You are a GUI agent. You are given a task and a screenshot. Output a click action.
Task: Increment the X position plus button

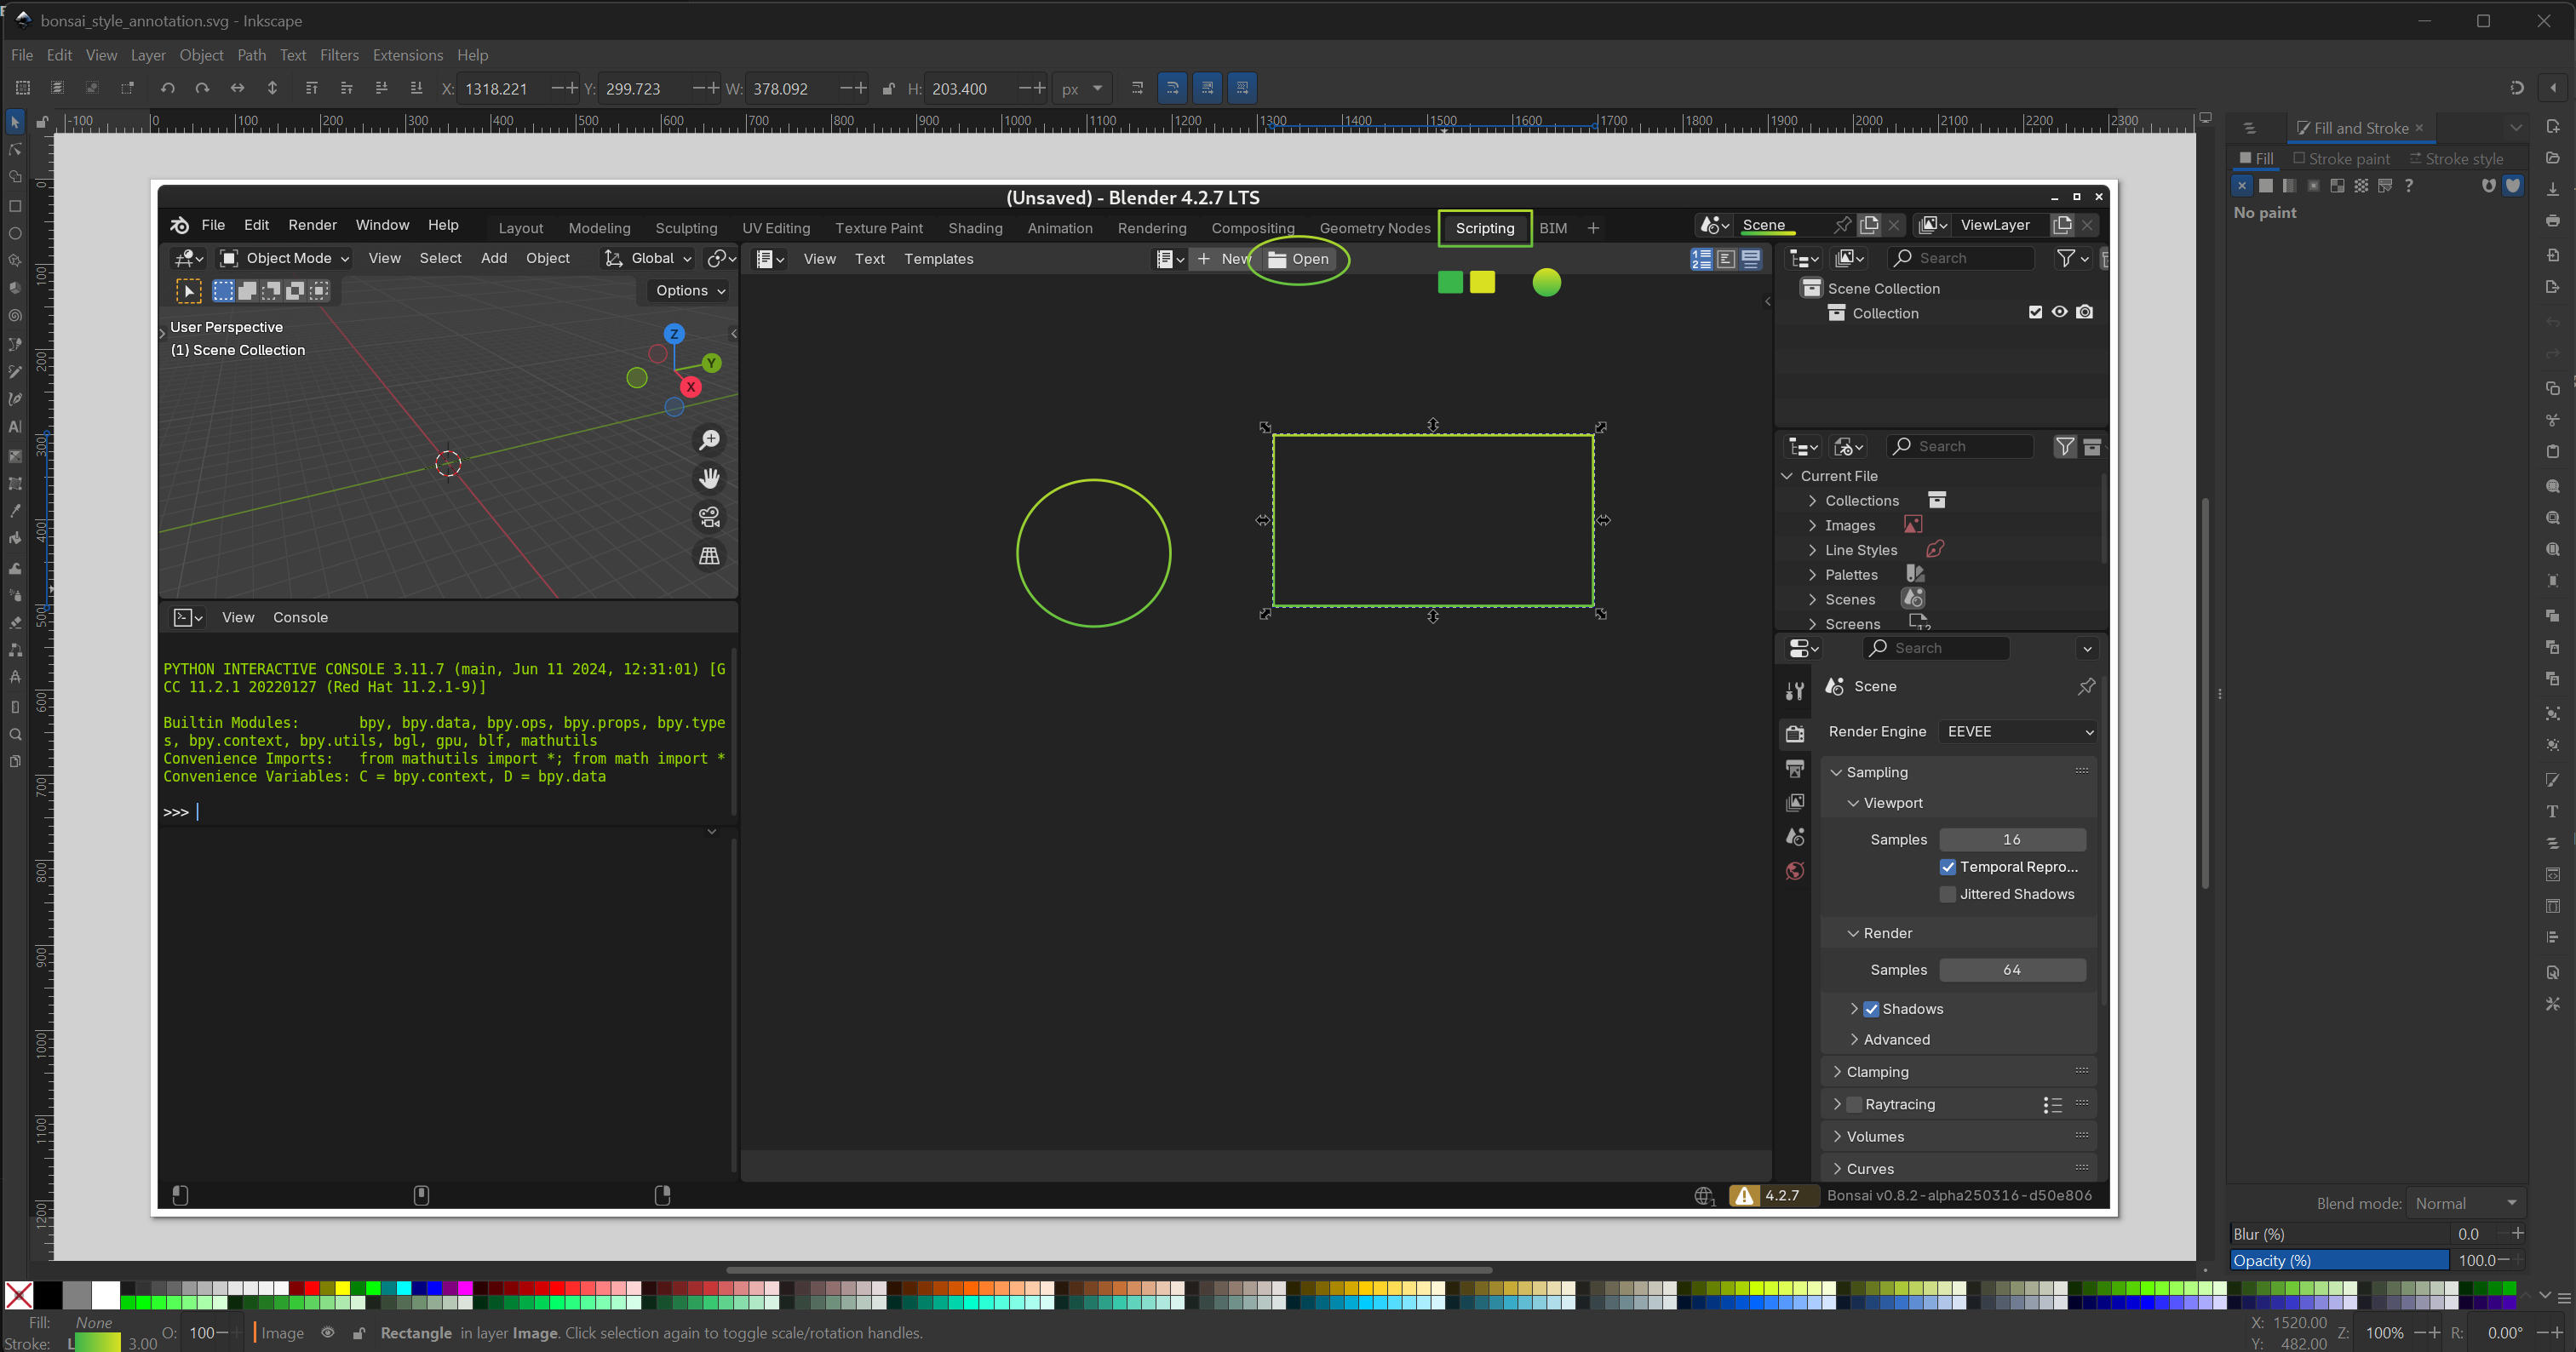[x=572, y=88]
